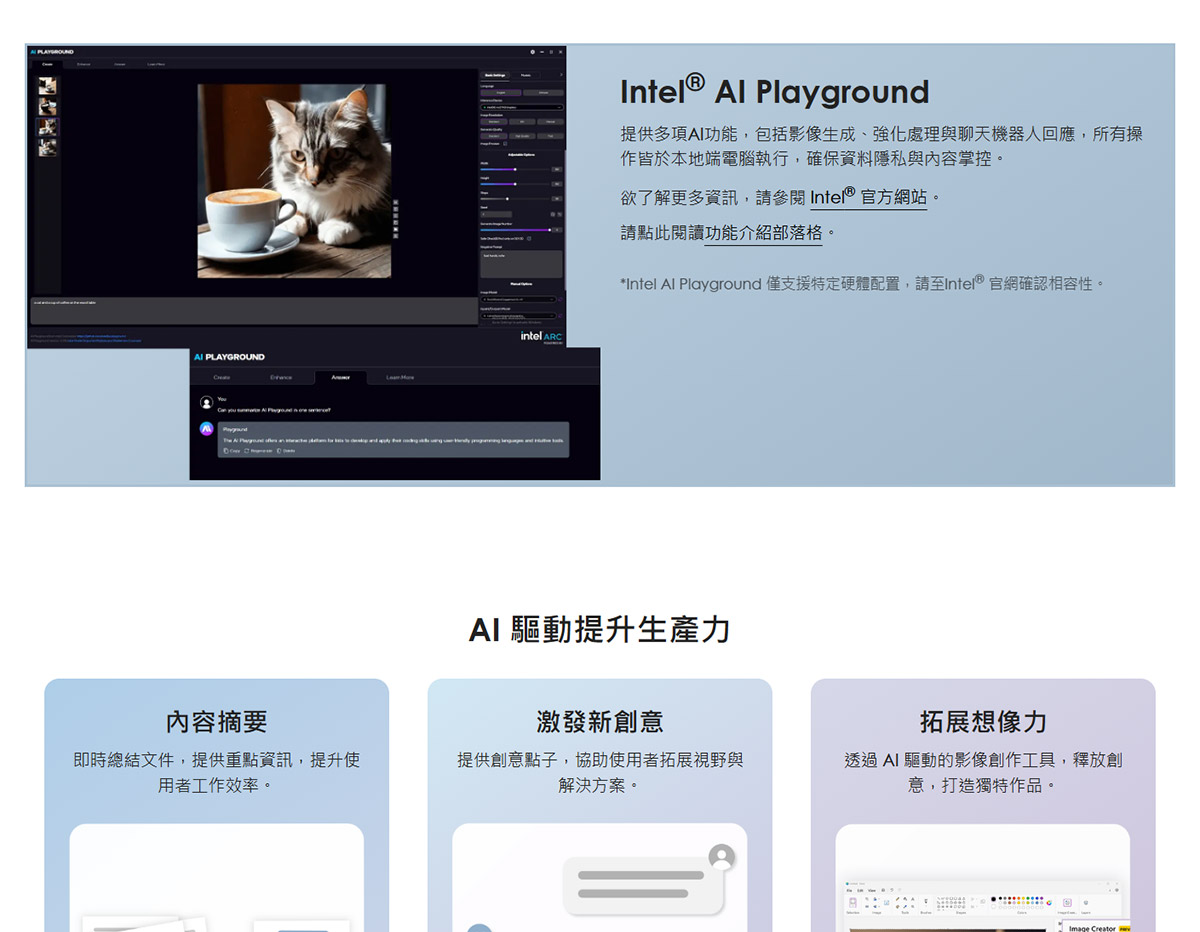Select Manual image resolution option
This screenshot has width=1200, height=932.
(550, 121)
